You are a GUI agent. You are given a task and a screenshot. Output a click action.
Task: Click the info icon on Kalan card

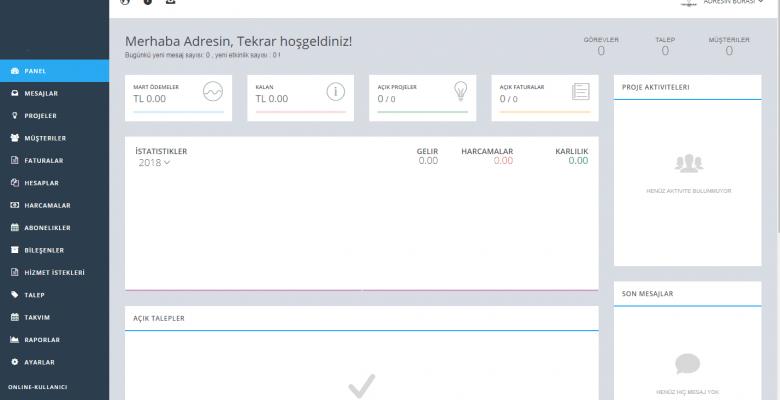[336, 92]
